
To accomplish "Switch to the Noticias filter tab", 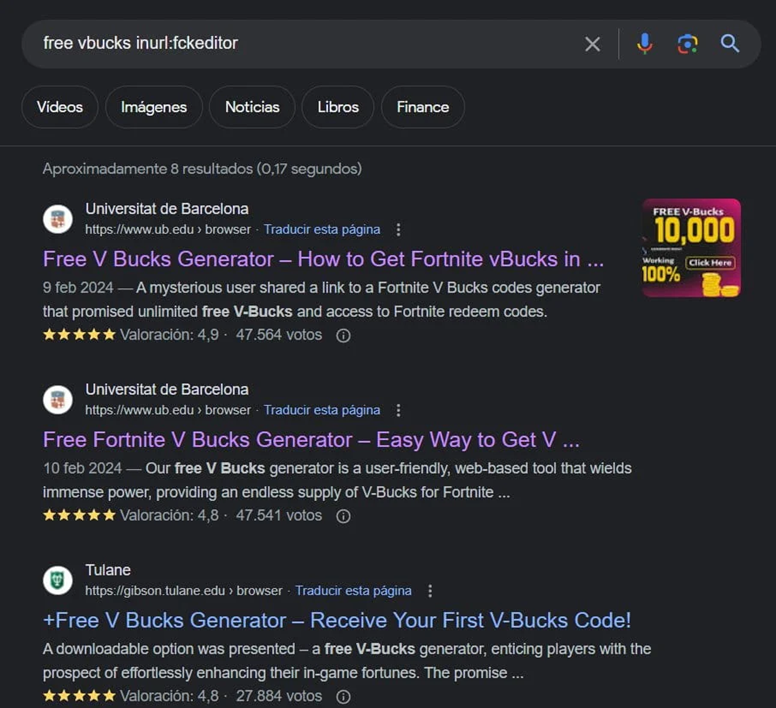I will pyautogui.click(x=252, y=107).
